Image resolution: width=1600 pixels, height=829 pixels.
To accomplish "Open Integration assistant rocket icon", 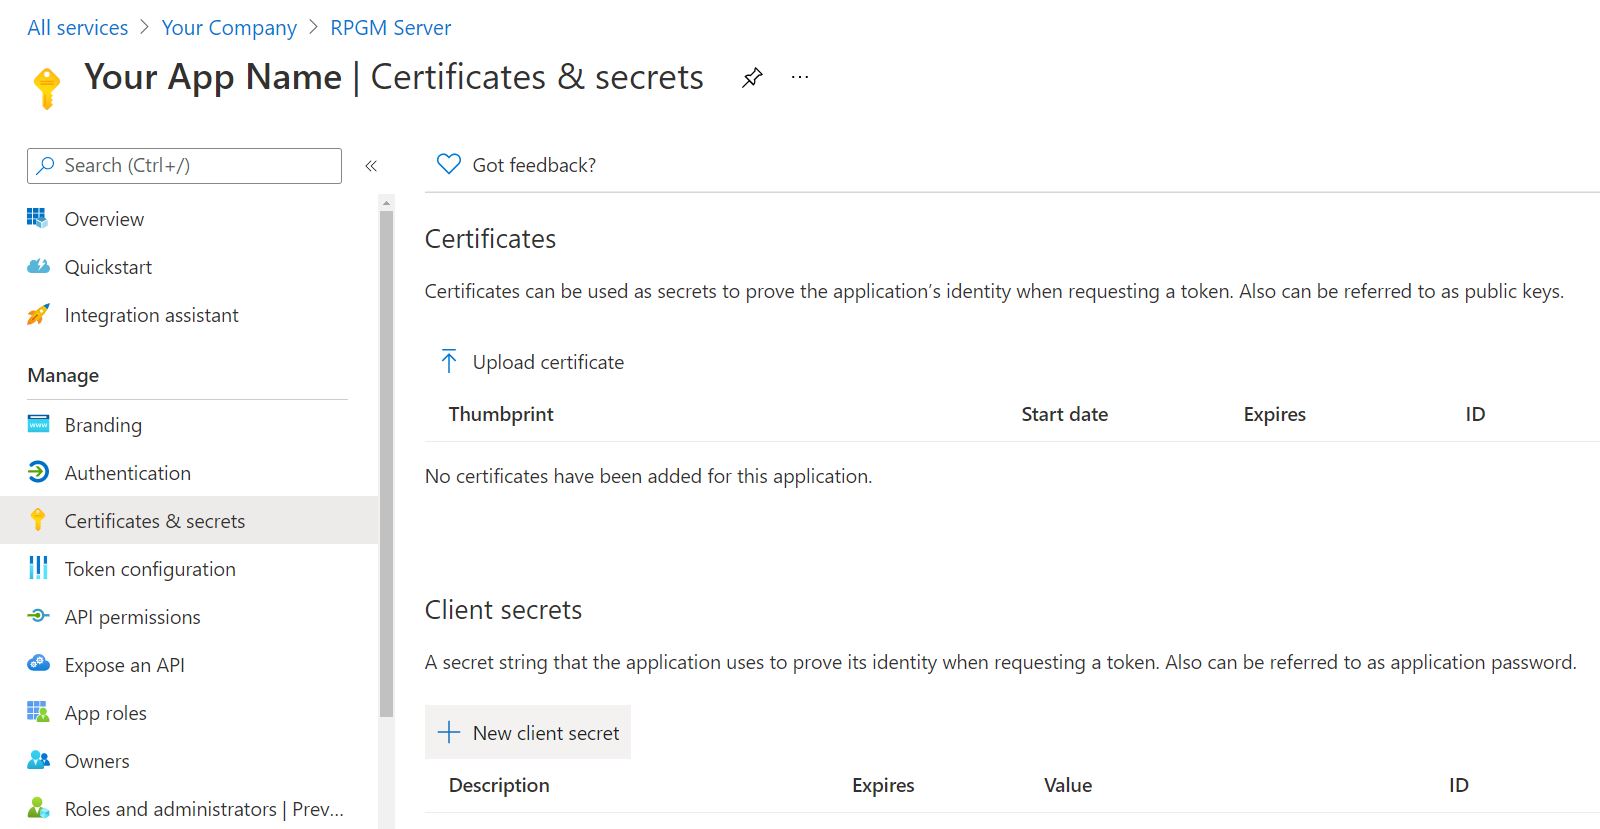I will click(38, 315).
